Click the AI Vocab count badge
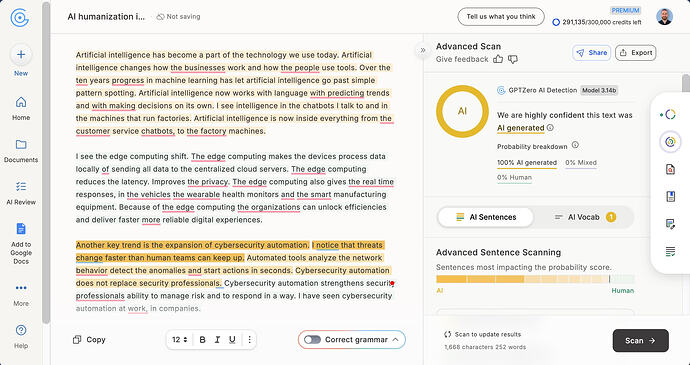The height and width of the screenshot is (365, 690). [x=611, y=217]
